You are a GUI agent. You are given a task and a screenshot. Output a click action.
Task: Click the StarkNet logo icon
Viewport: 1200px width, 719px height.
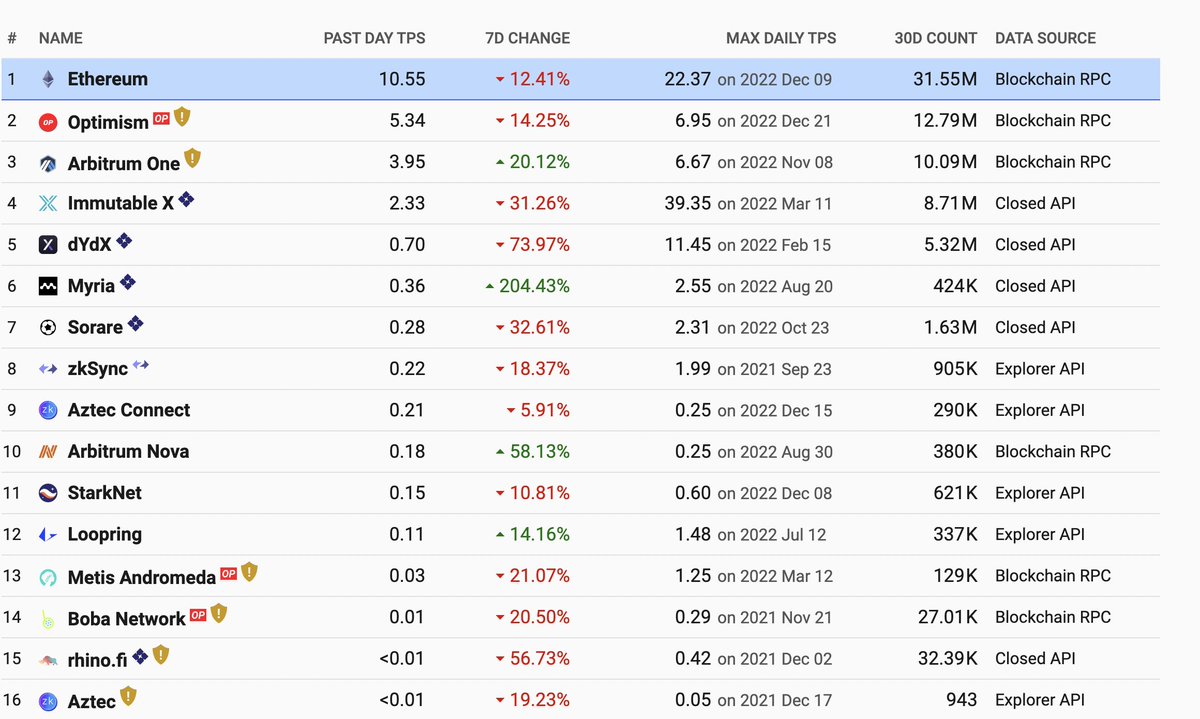click(x=48, y=493)
